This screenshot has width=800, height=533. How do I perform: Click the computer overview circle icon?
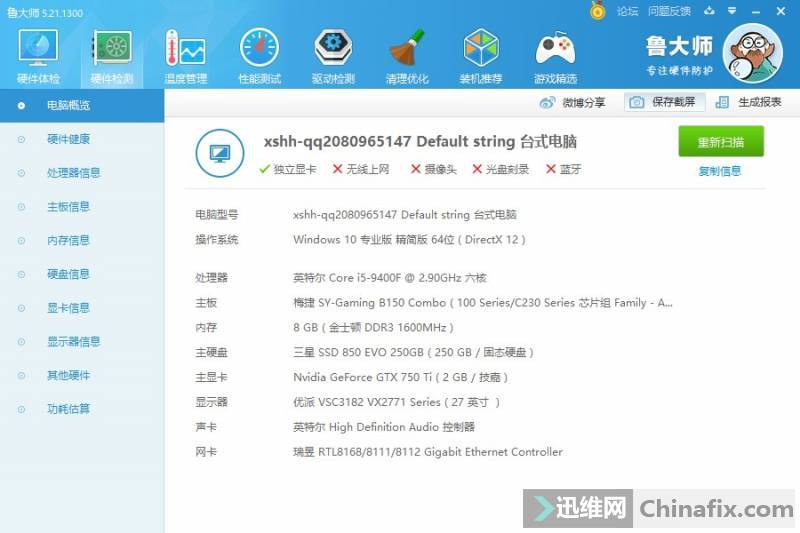220,153
